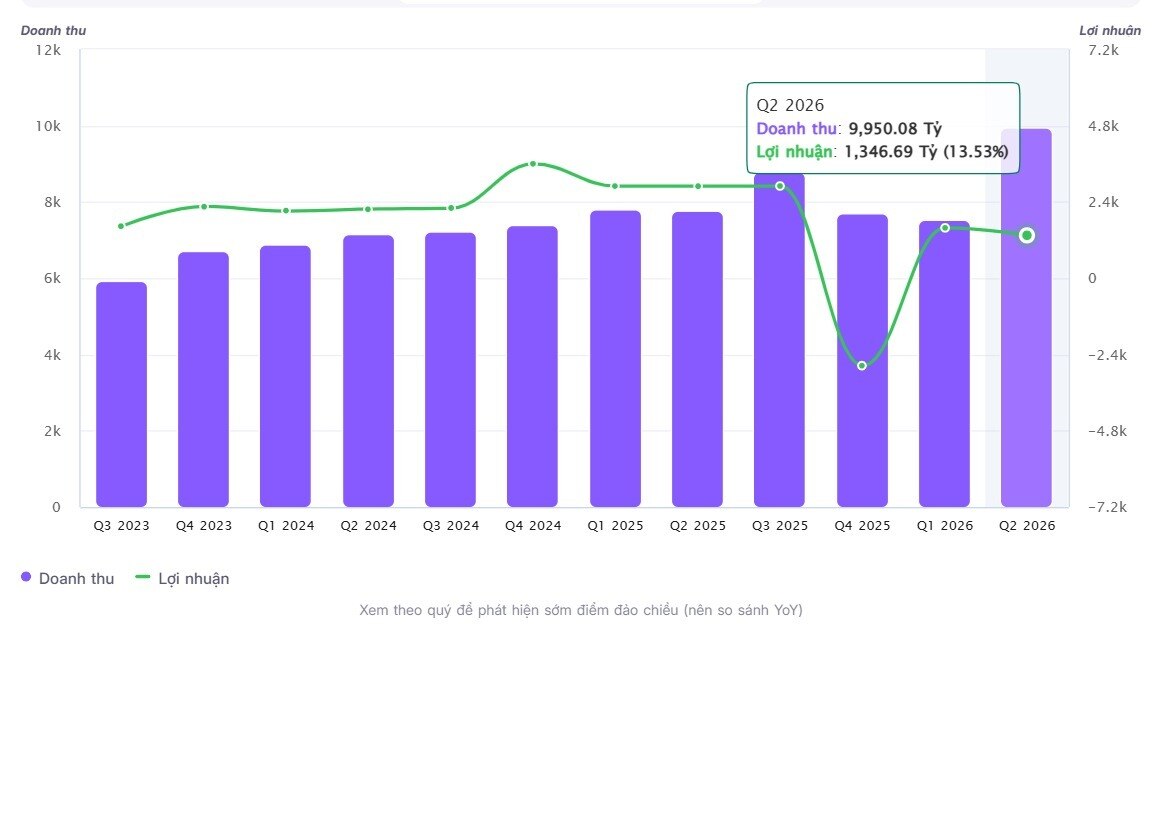Select the profit line point at Q4 2023

204,207
